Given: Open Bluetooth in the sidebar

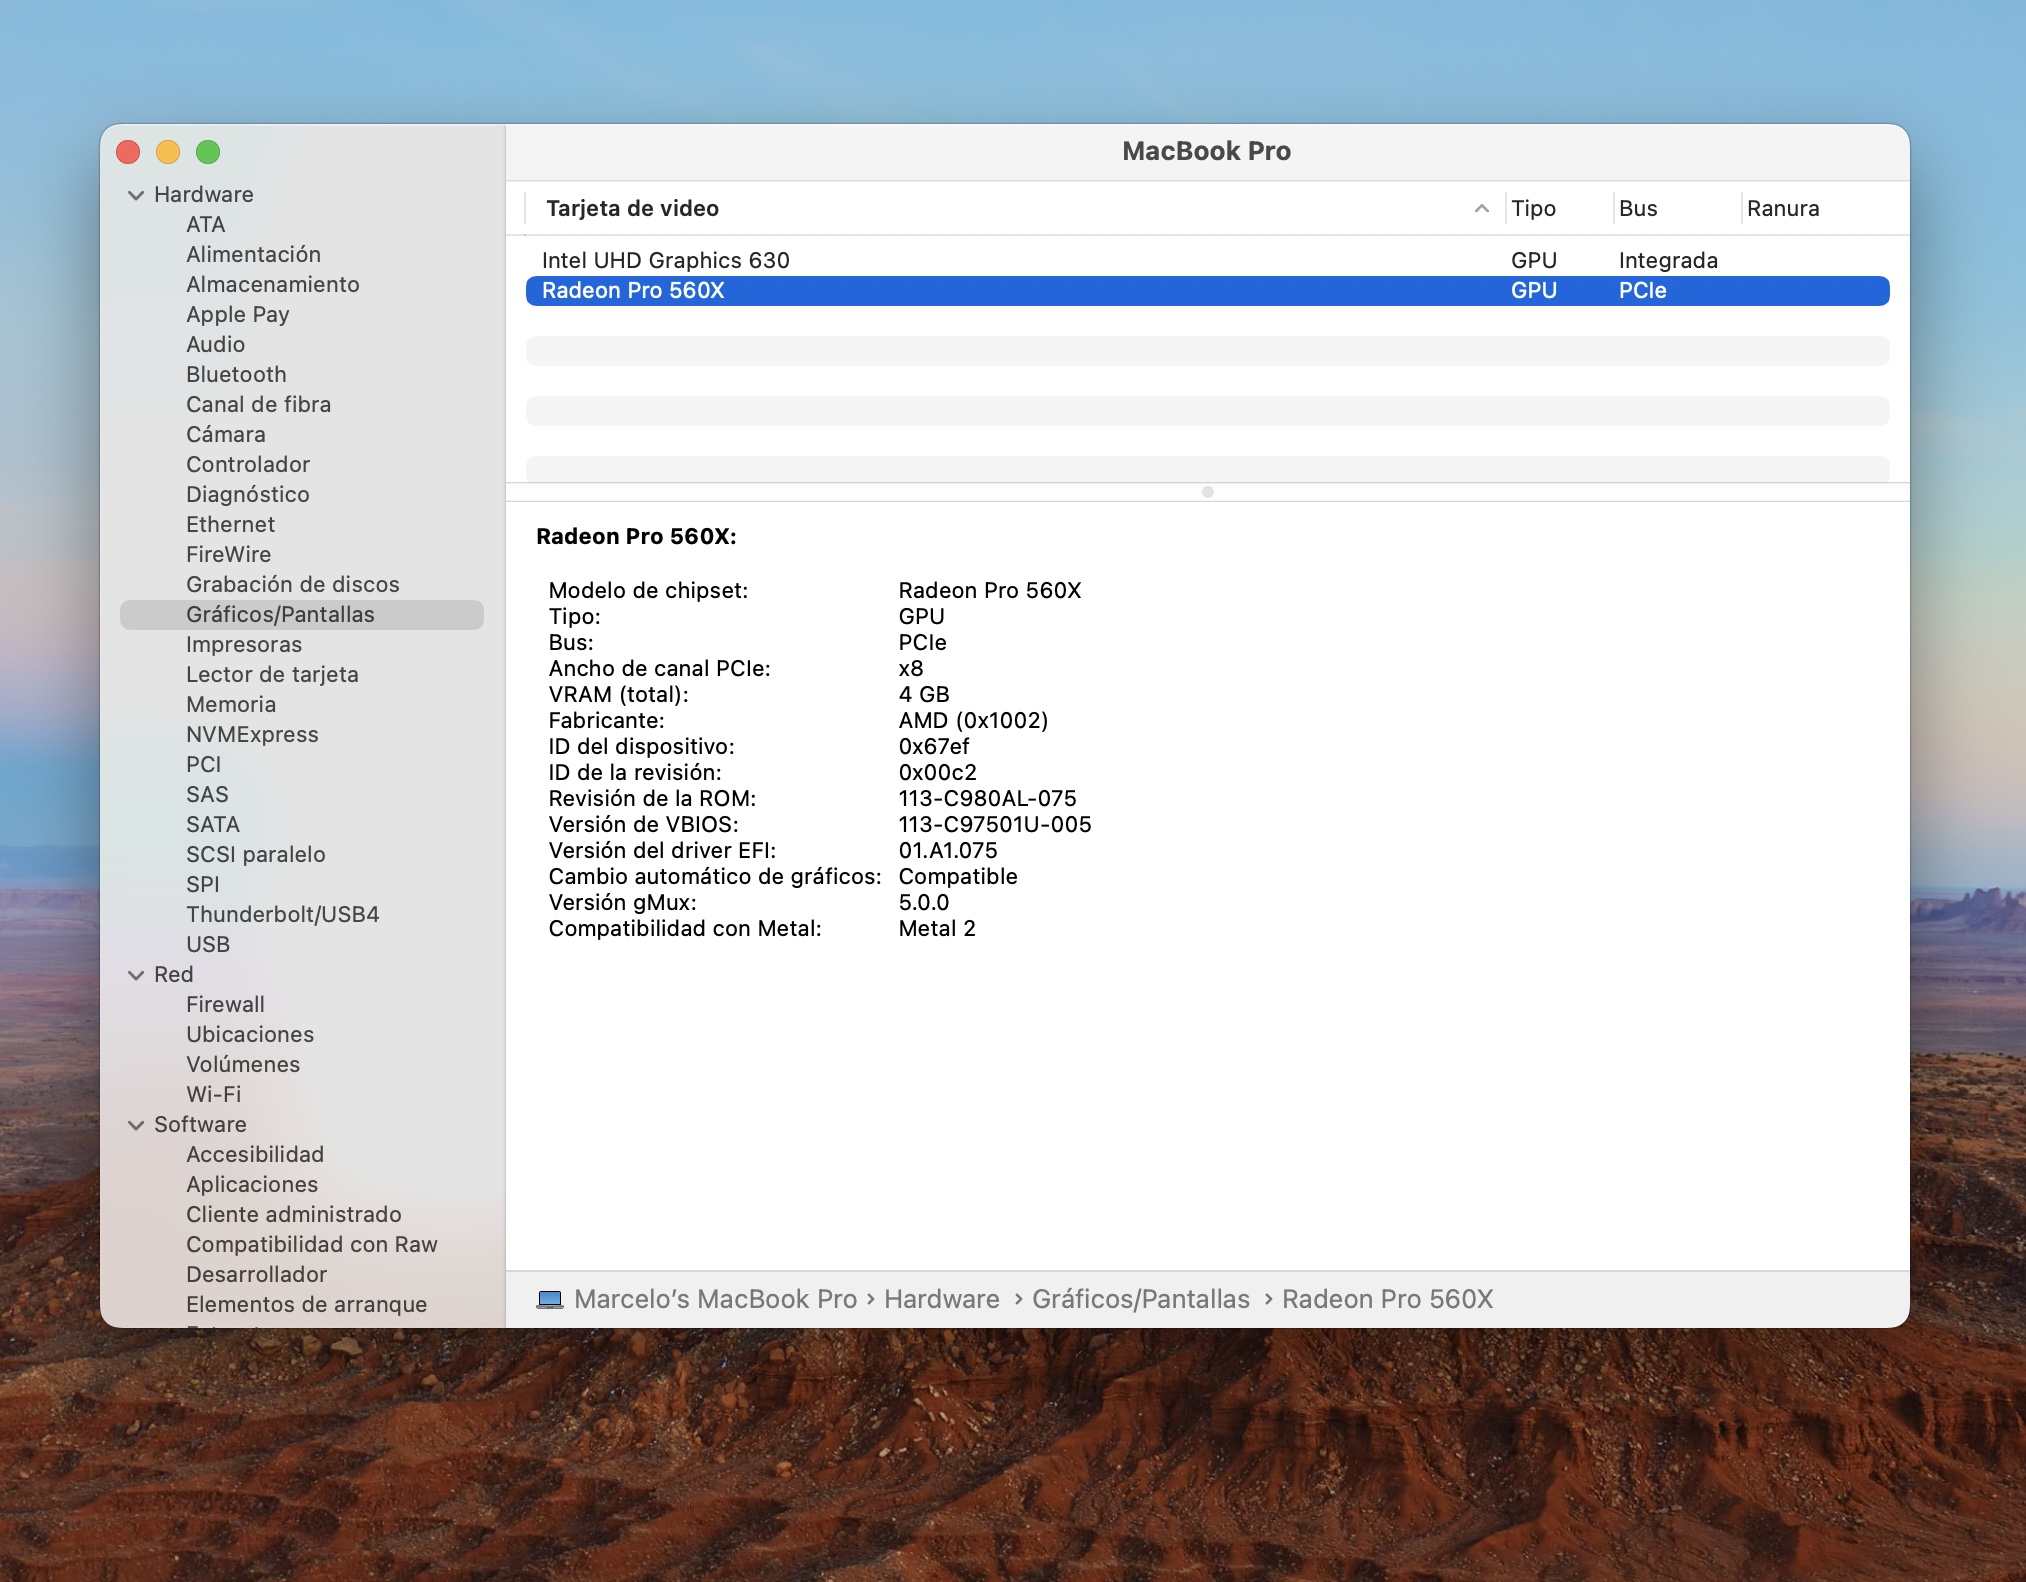Looking at the screenshot, I should tap(236, 374).
